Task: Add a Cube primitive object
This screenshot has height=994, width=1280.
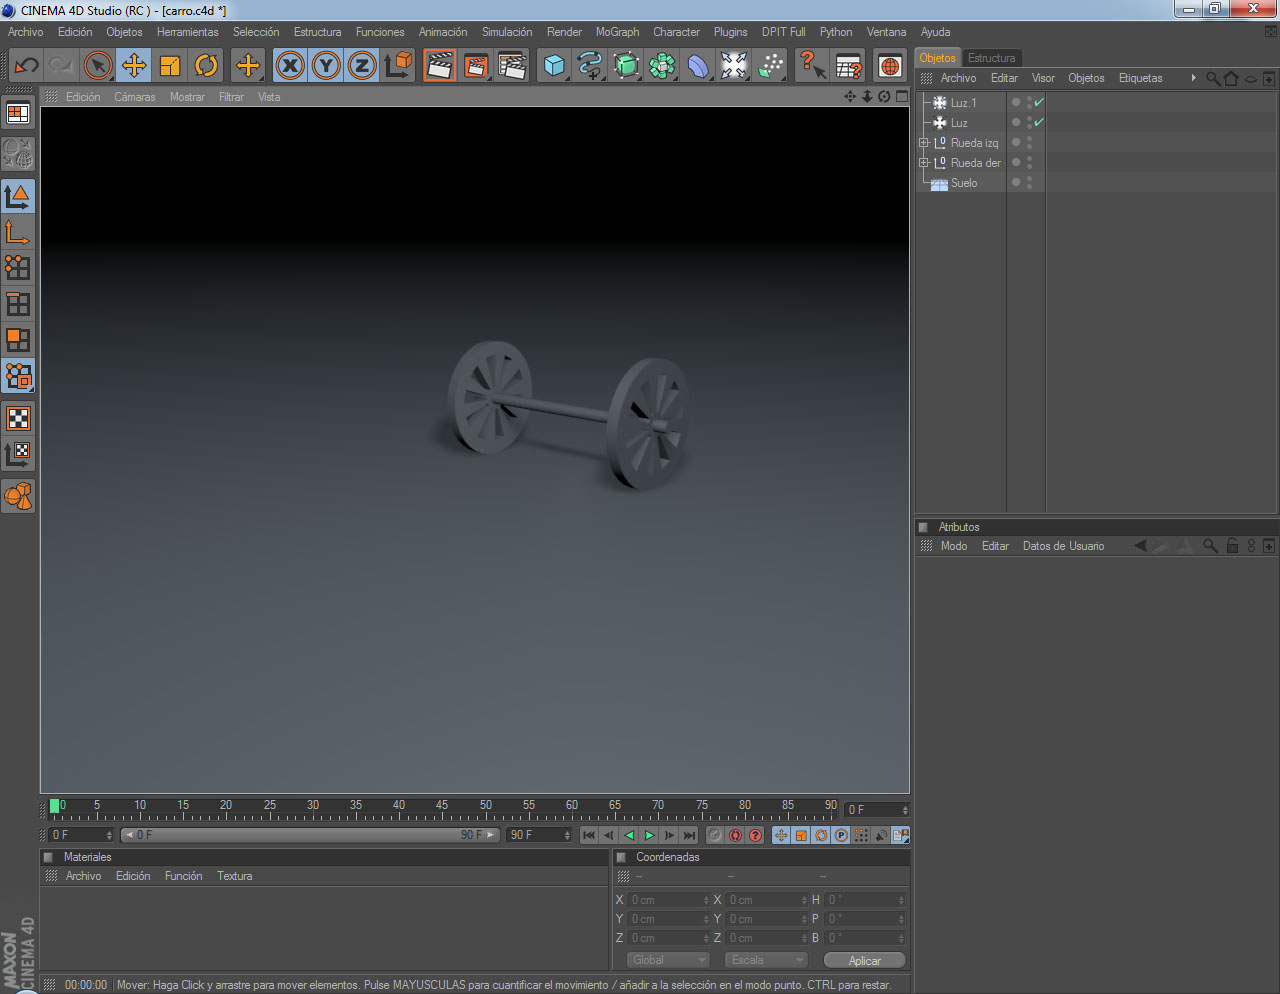Action: coord(554,66)
